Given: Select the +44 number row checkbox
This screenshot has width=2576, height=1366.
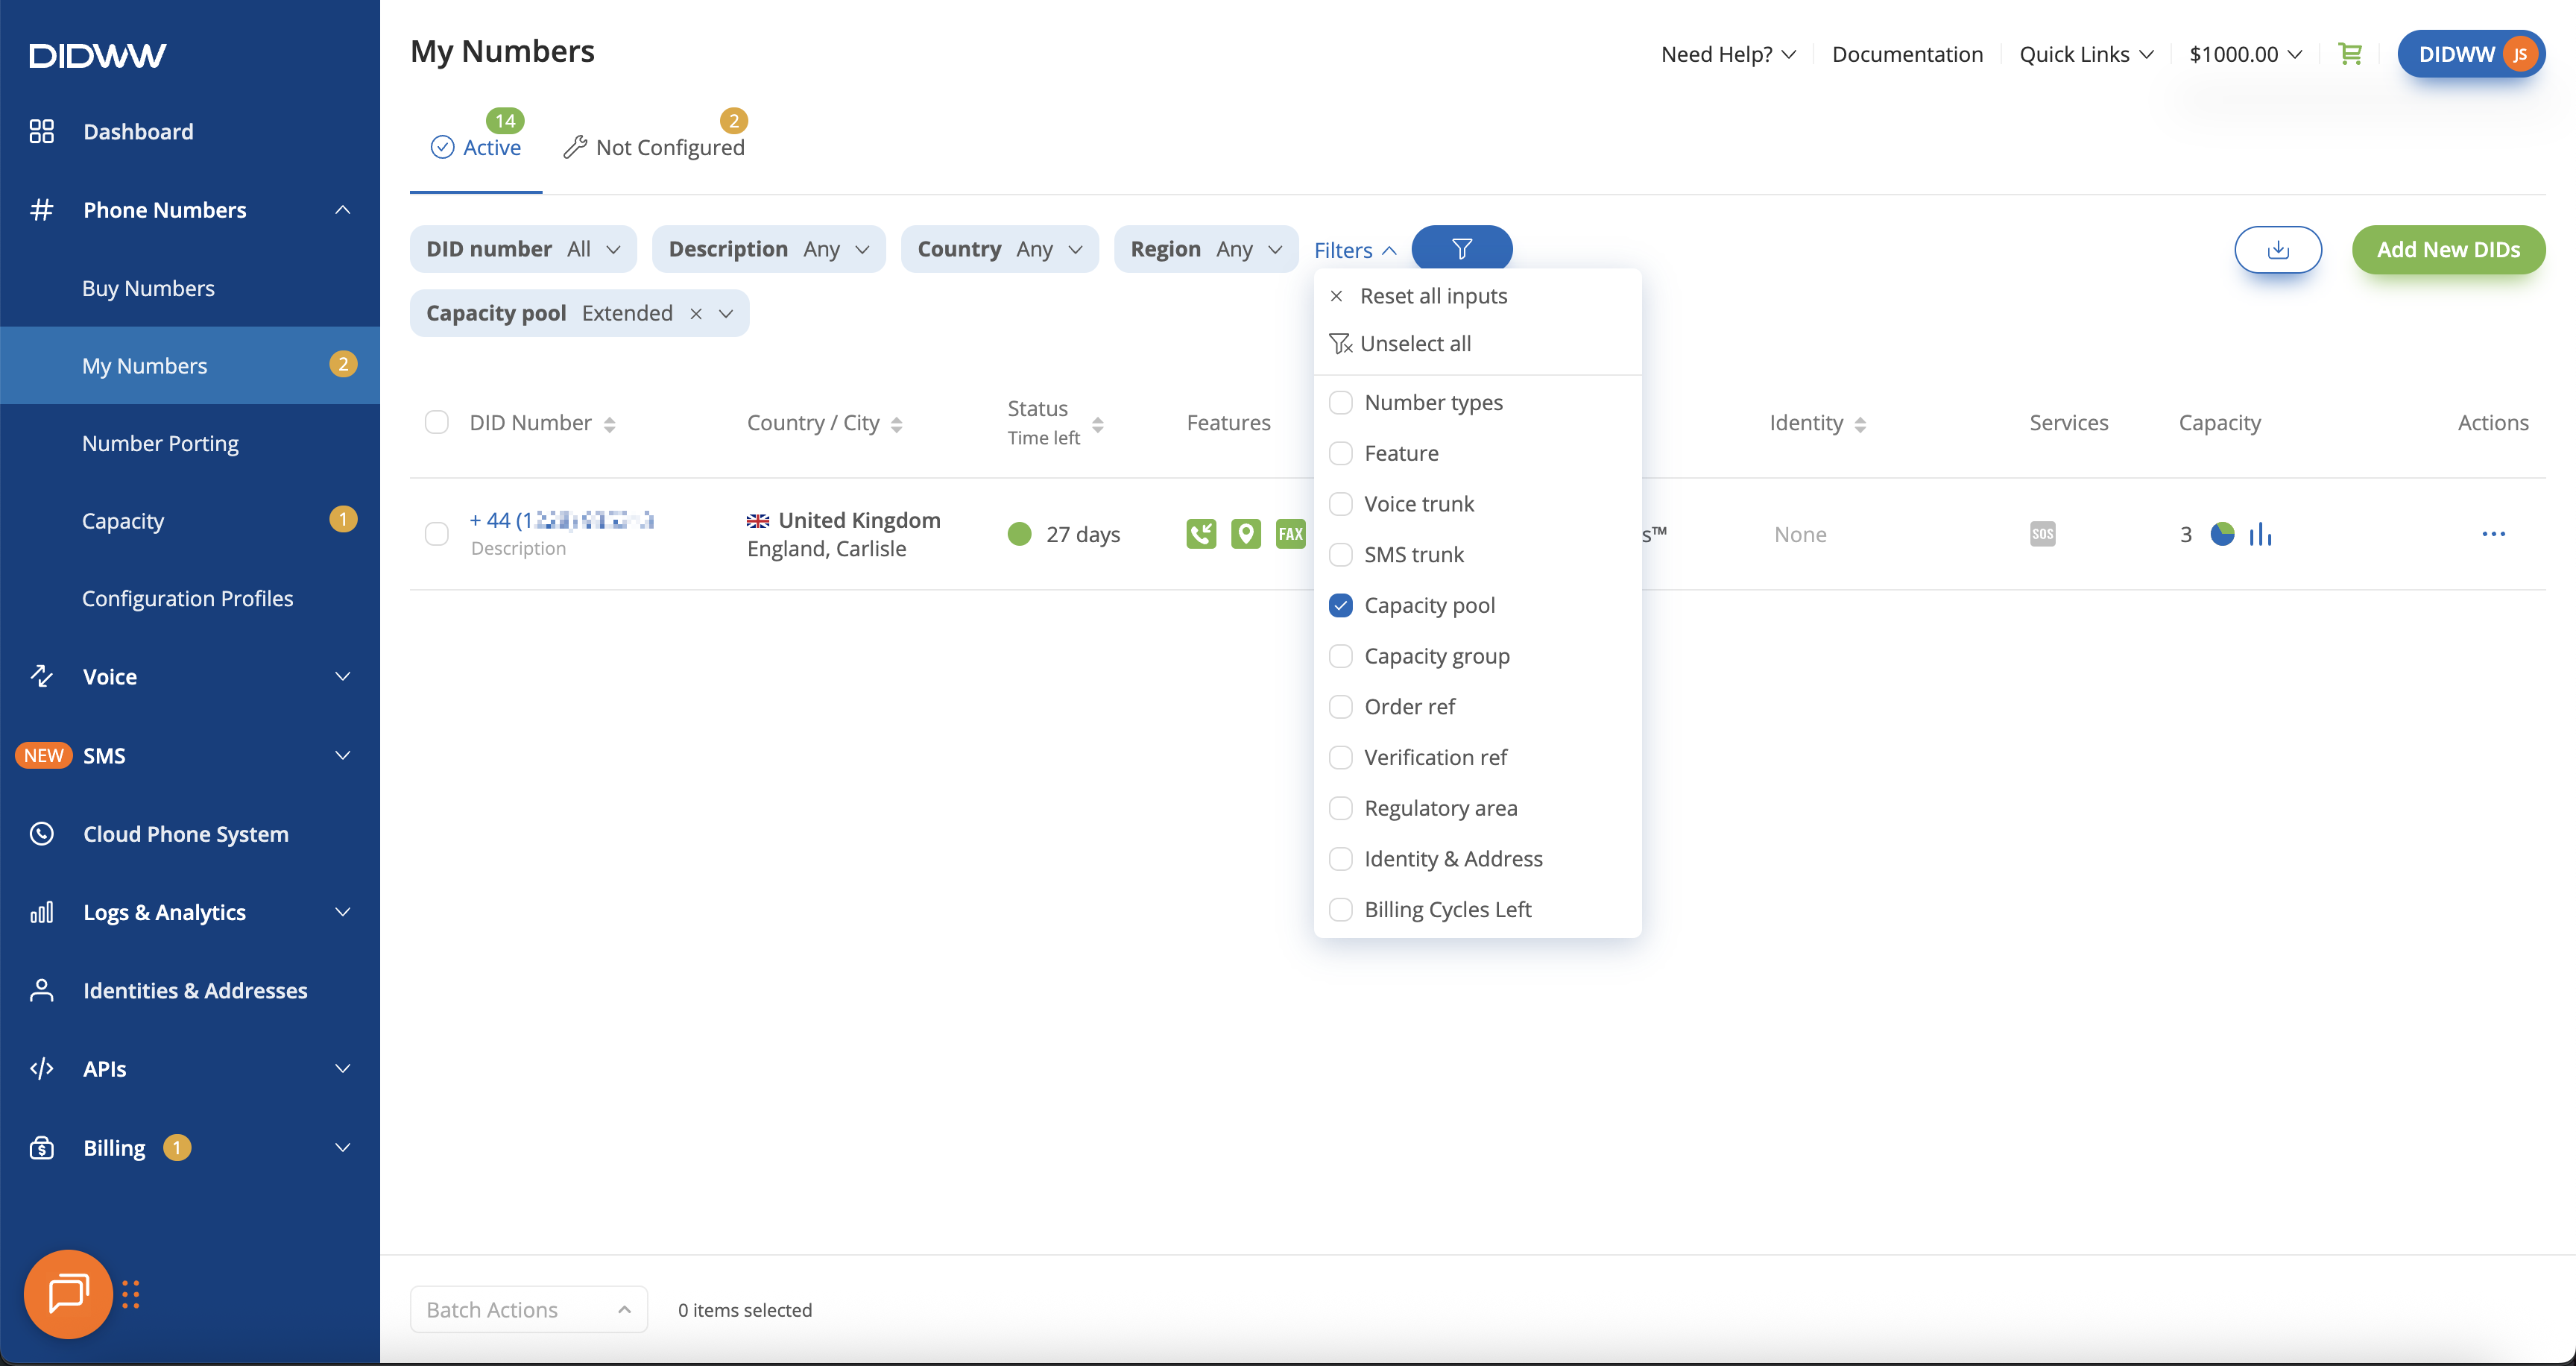Looking at the screenshot, I should pyautogui.click(x=436, y=534).
